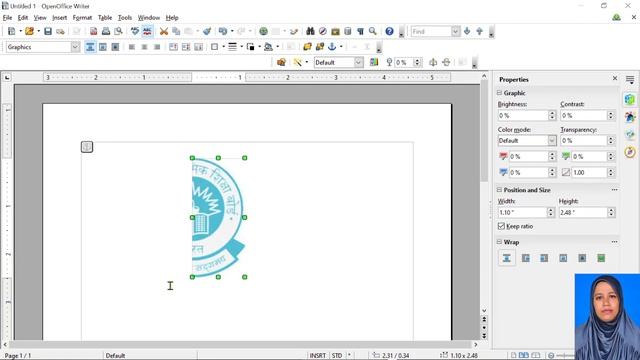Image resolution: width=640 pixels, height=360 pixels.
Task: Select Wrap None option in sidebar
Action: 507,258
